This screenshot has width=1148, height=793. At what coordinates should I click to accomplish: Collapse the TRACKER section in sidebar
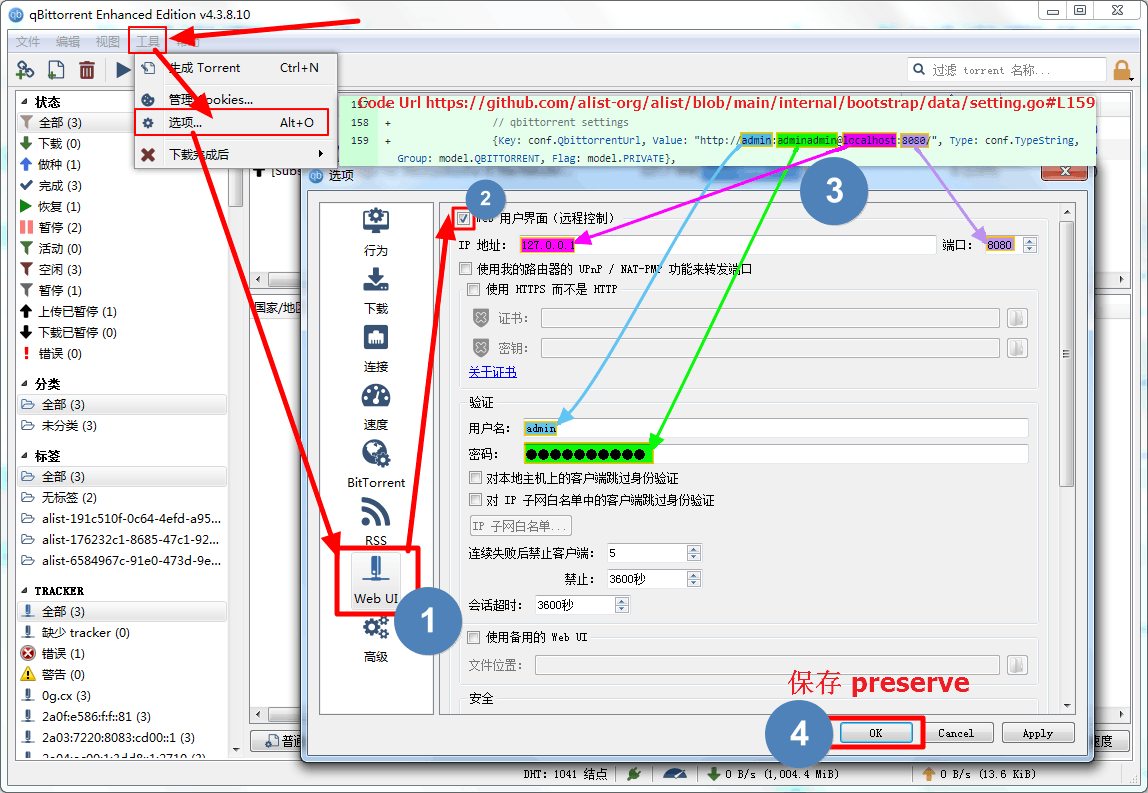(x=25, y=591)
